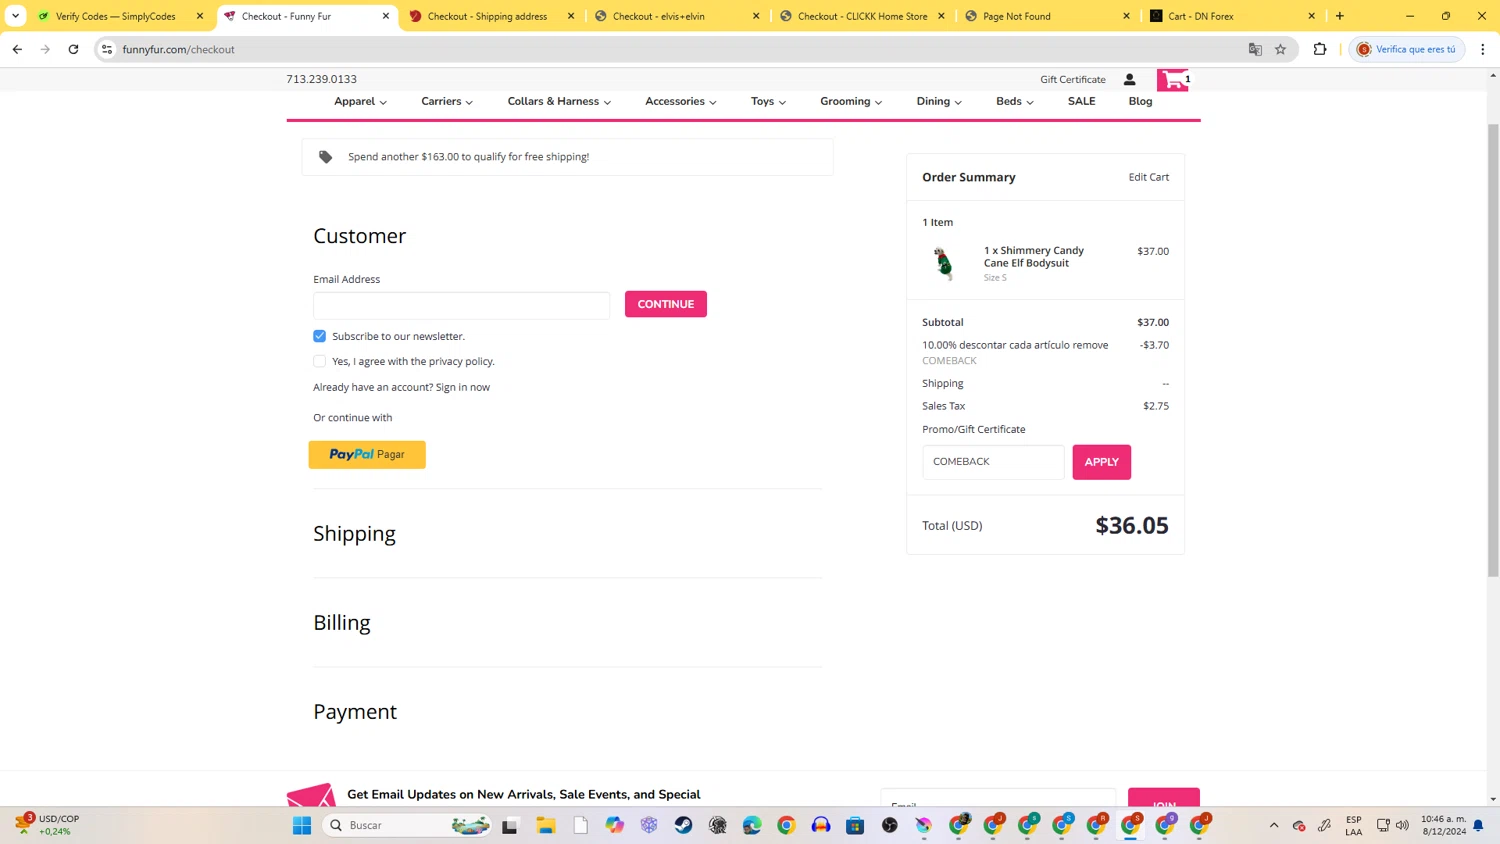
Task: Expand the Carriers menu
Action: pos(447,101)
